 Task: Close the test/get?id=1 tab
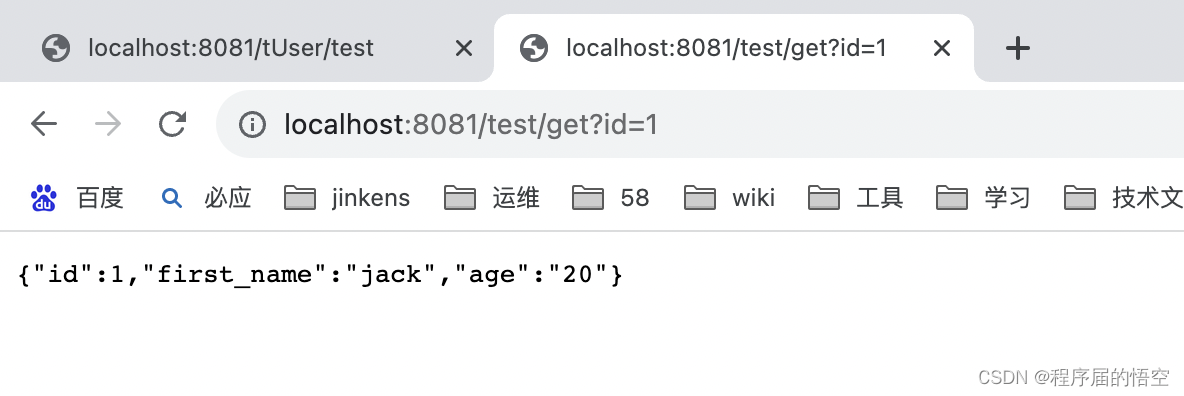point(942,48)
